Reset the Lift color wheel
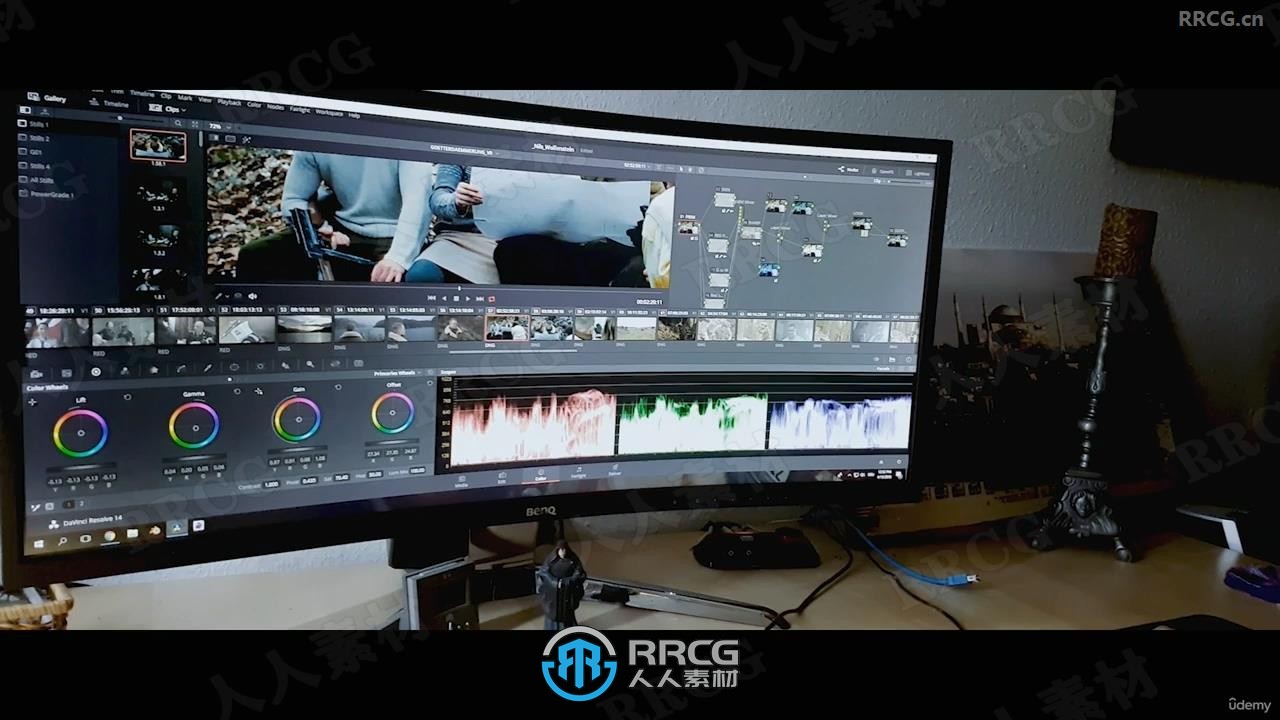This screenshot has width=1280, height=720. [127, 397]
